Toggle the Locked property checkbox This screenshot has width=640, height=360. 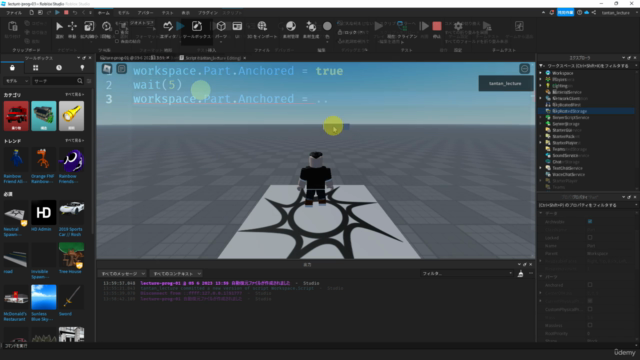[590, 238]
